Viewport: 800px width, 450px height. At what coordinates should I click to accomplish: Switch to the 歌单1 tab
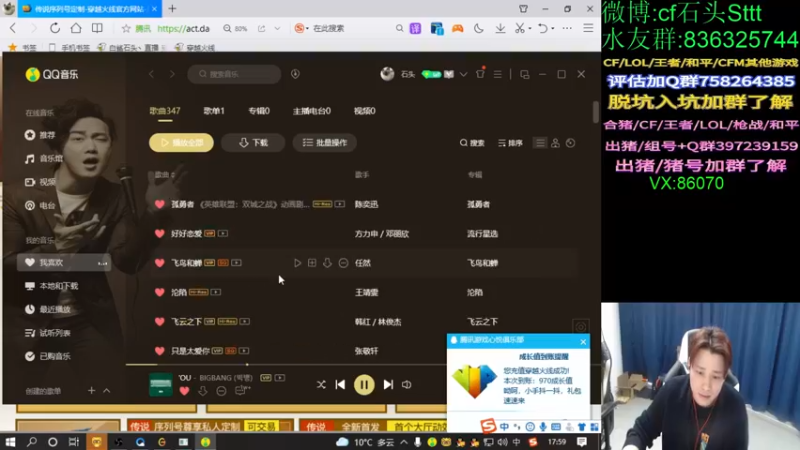pos(214,111)
